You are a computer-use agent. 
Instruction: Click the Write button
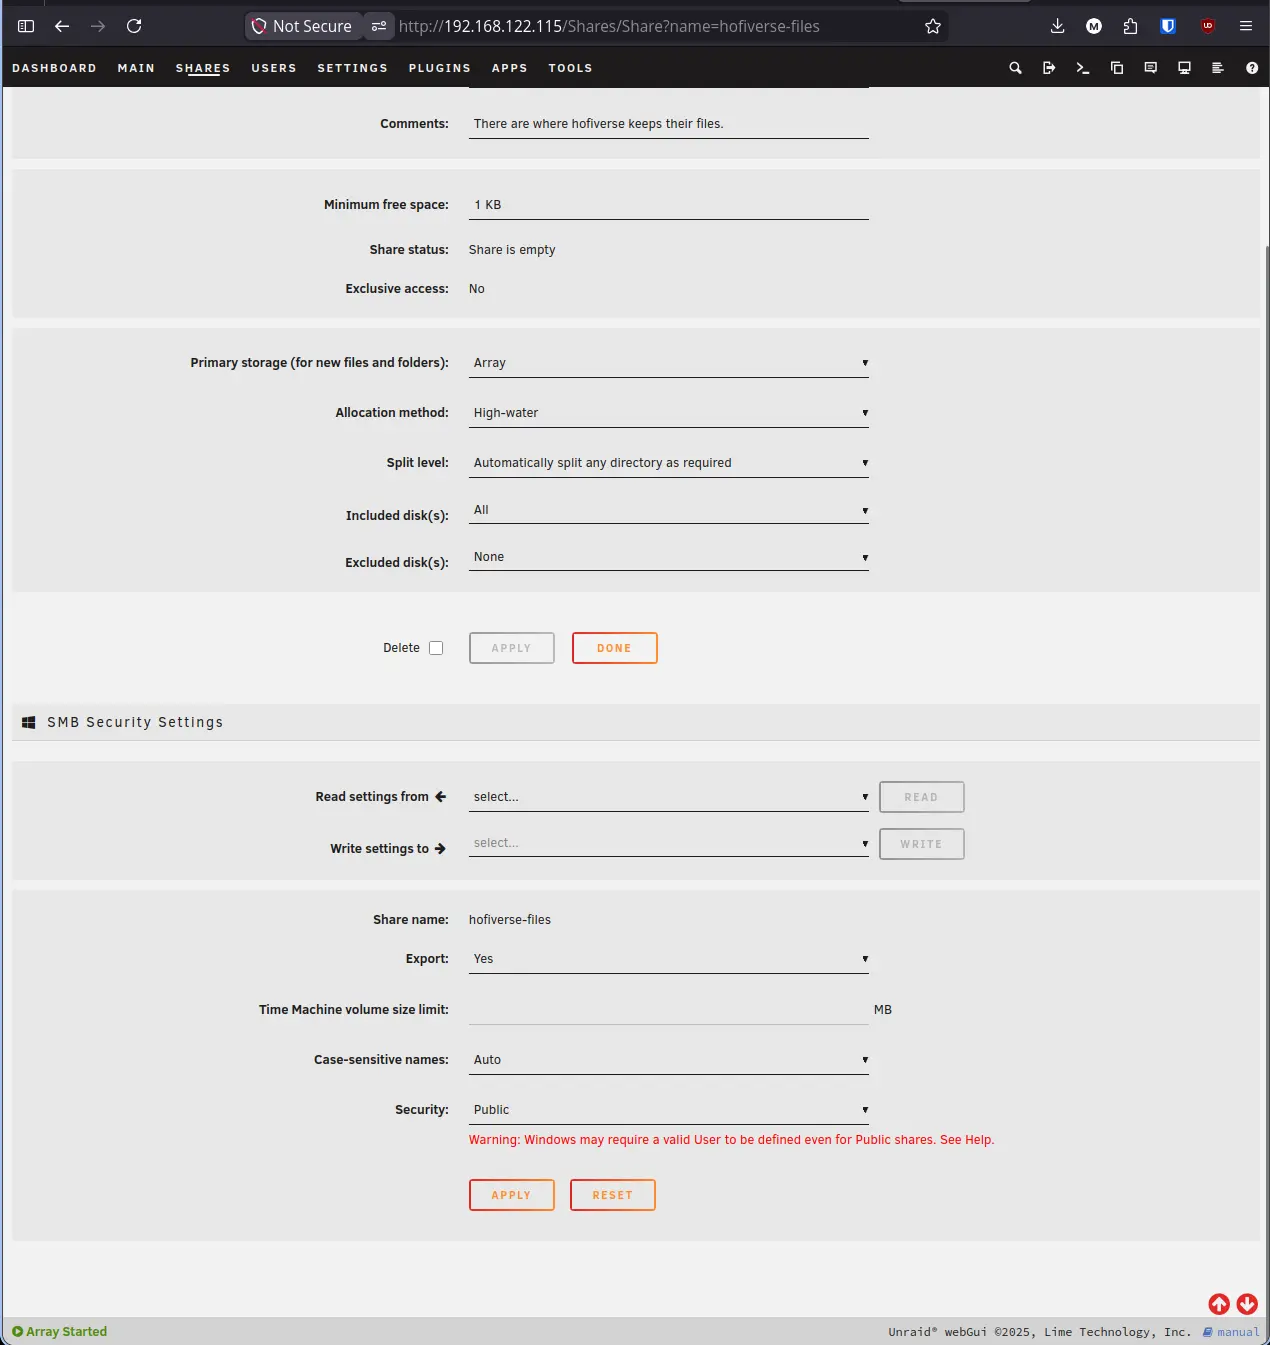tap(921, 844)
